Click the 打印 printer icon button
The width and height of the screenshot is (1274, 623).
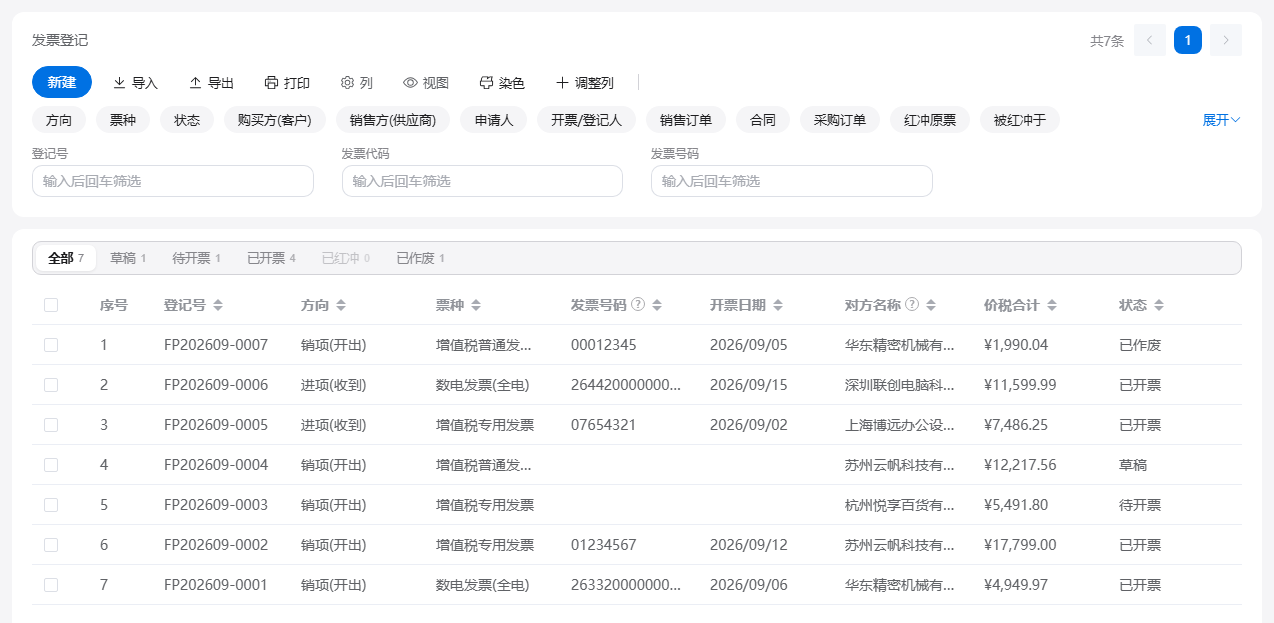(x=287, y=83)
